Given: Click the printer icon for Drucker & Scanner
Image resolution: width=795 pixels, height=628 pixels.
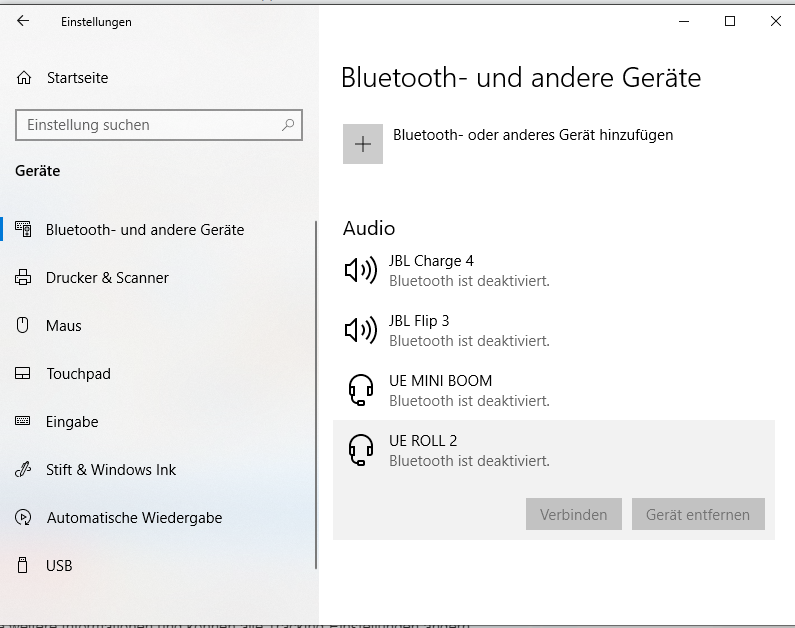Looking at the screenshot, I should 23,277.
